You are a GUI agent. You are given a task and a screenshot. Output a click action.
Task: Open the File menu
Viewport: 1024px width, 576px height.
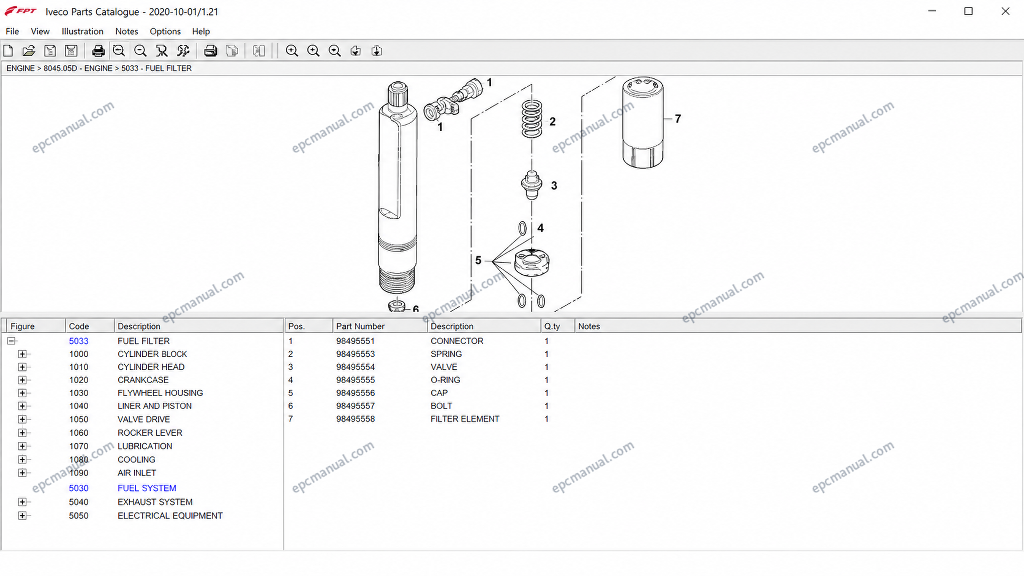pos(12,31)
